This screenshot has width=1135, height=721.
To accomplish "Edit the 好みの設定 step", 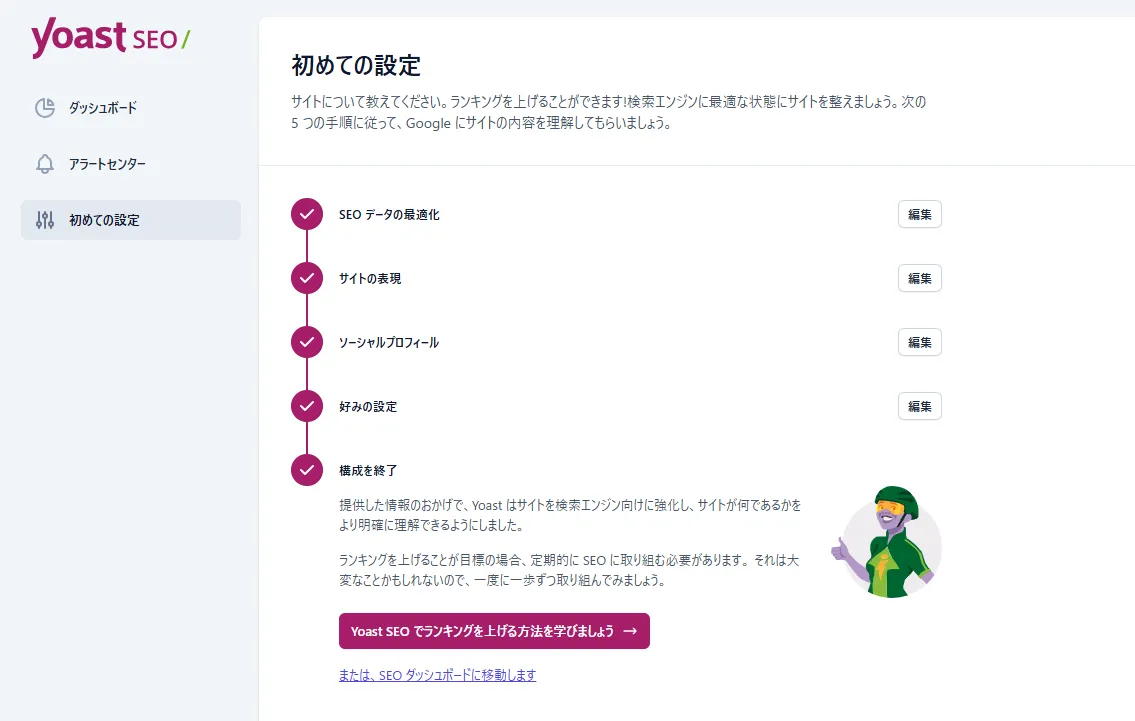I will [x=919, y=406].
